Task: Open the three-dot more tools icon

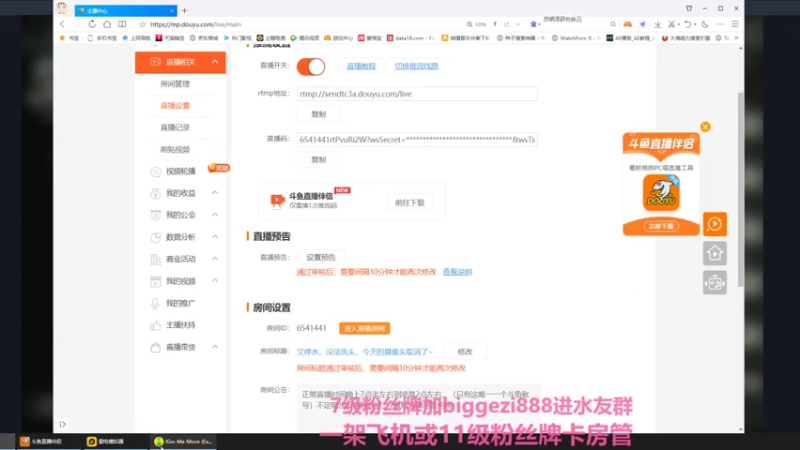Action: 720,24
